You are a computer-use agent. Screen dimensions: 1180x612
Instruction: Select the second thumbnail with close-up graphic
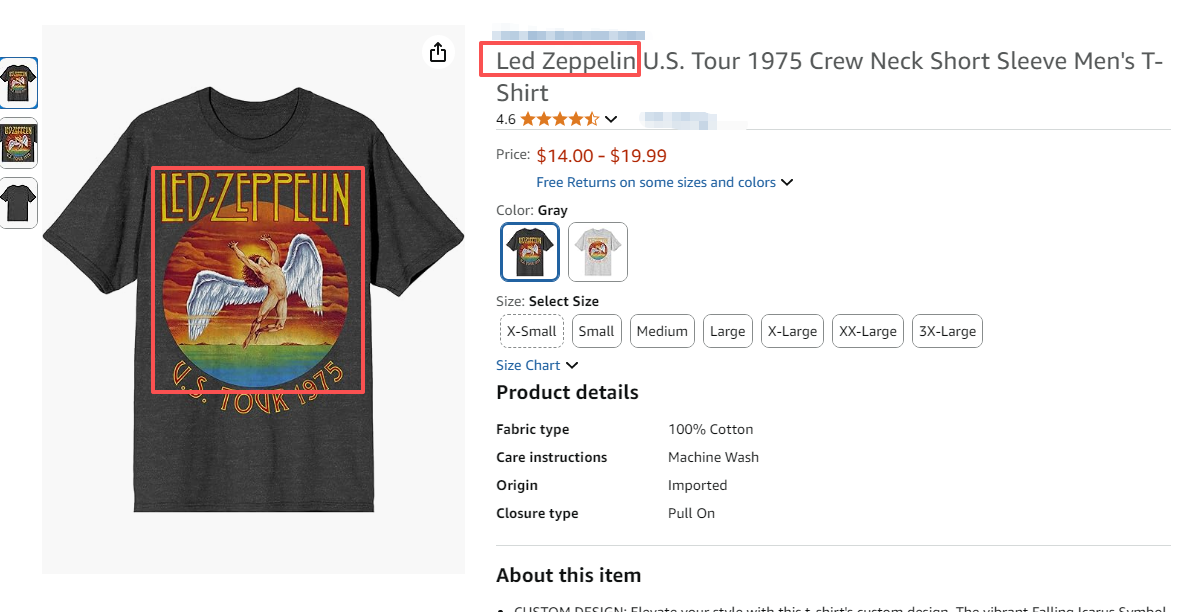tap(19, 143)
